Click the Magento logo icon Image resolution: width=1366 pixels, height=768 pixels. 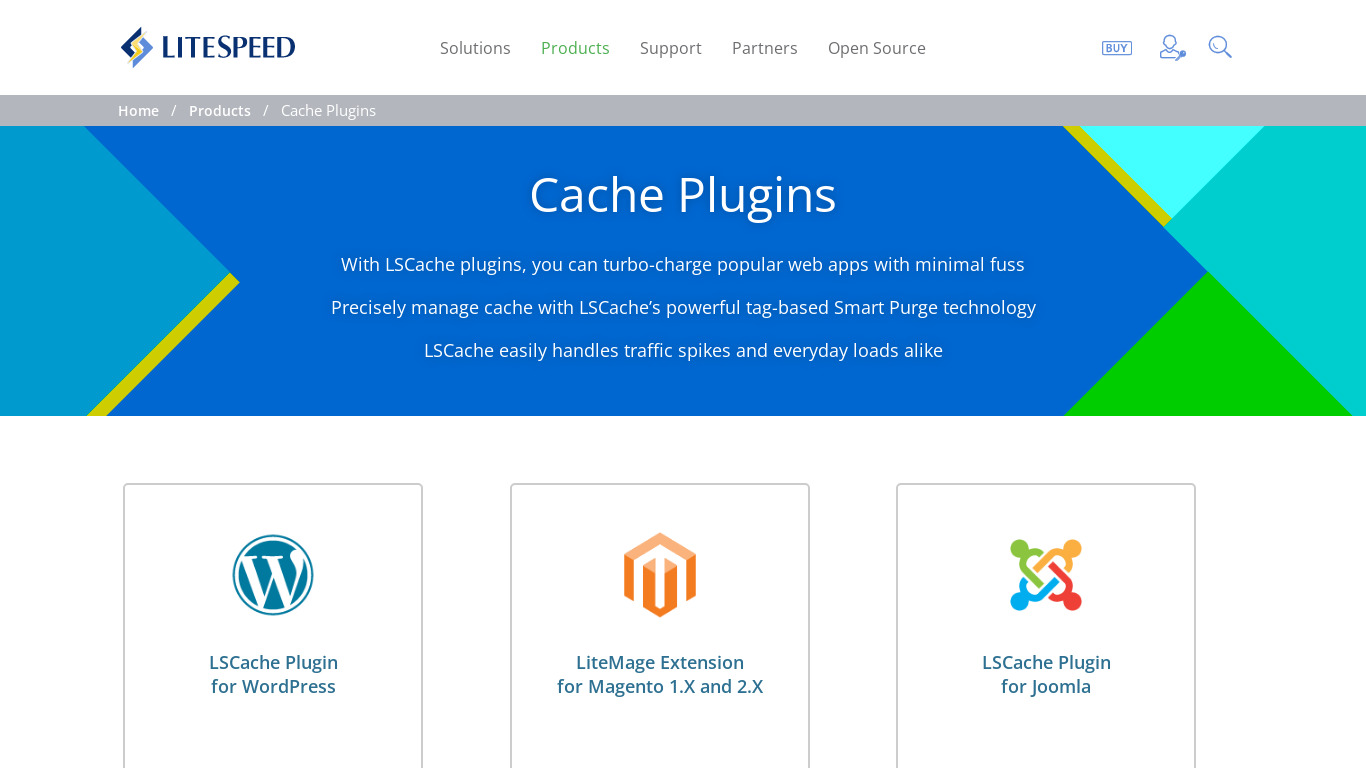[x=660, y=575]
